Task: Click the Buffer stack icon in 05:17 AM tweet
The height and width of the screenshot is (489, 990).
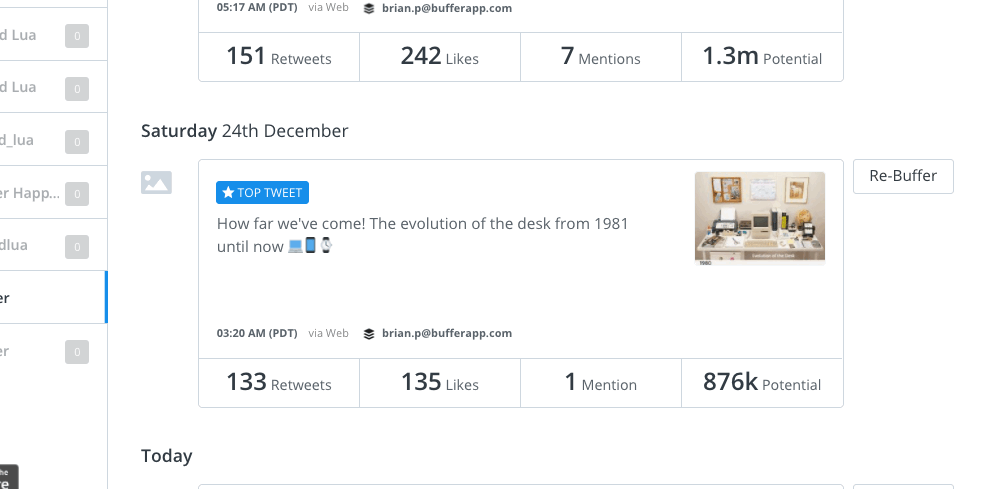Action: [x=369, y=8]
